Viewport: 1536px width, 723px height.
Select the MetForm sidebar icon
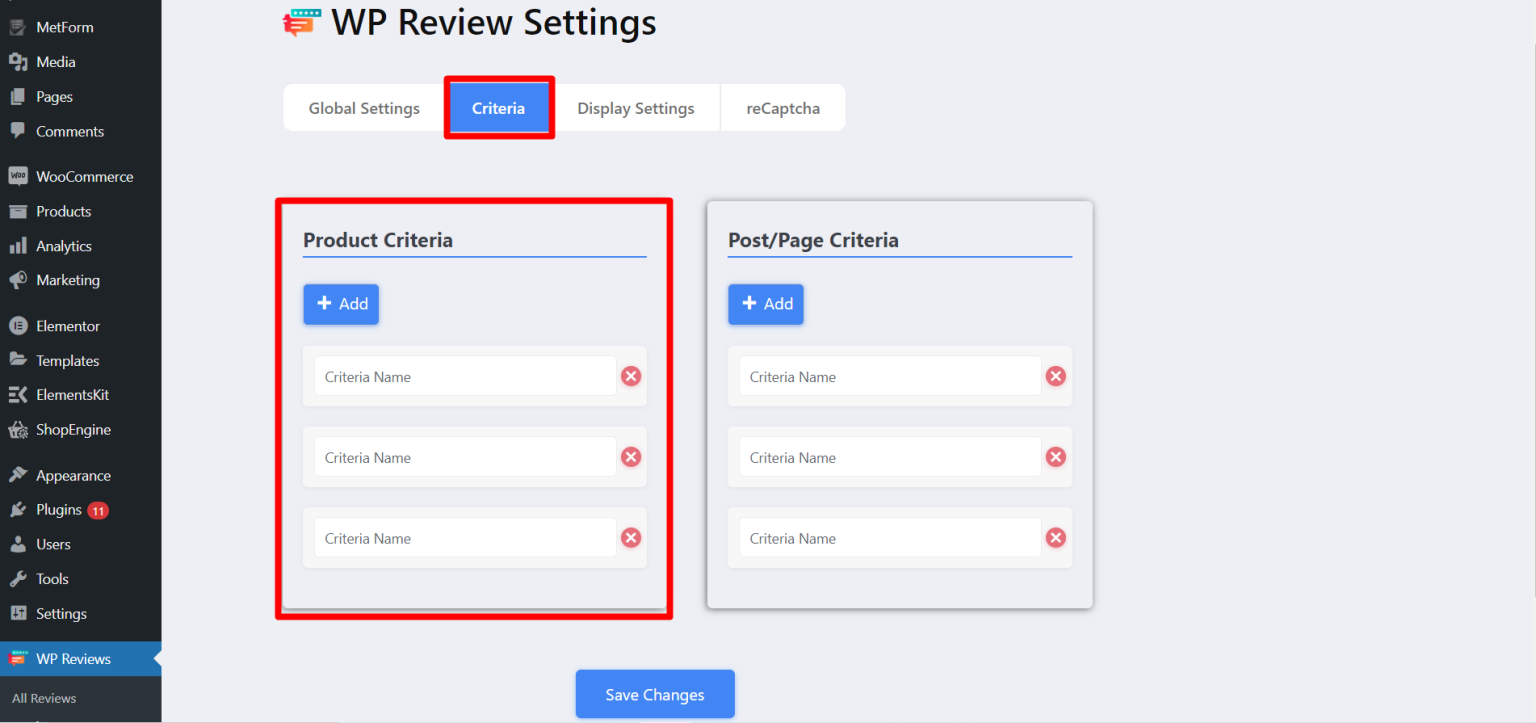[x=20, y=26]
